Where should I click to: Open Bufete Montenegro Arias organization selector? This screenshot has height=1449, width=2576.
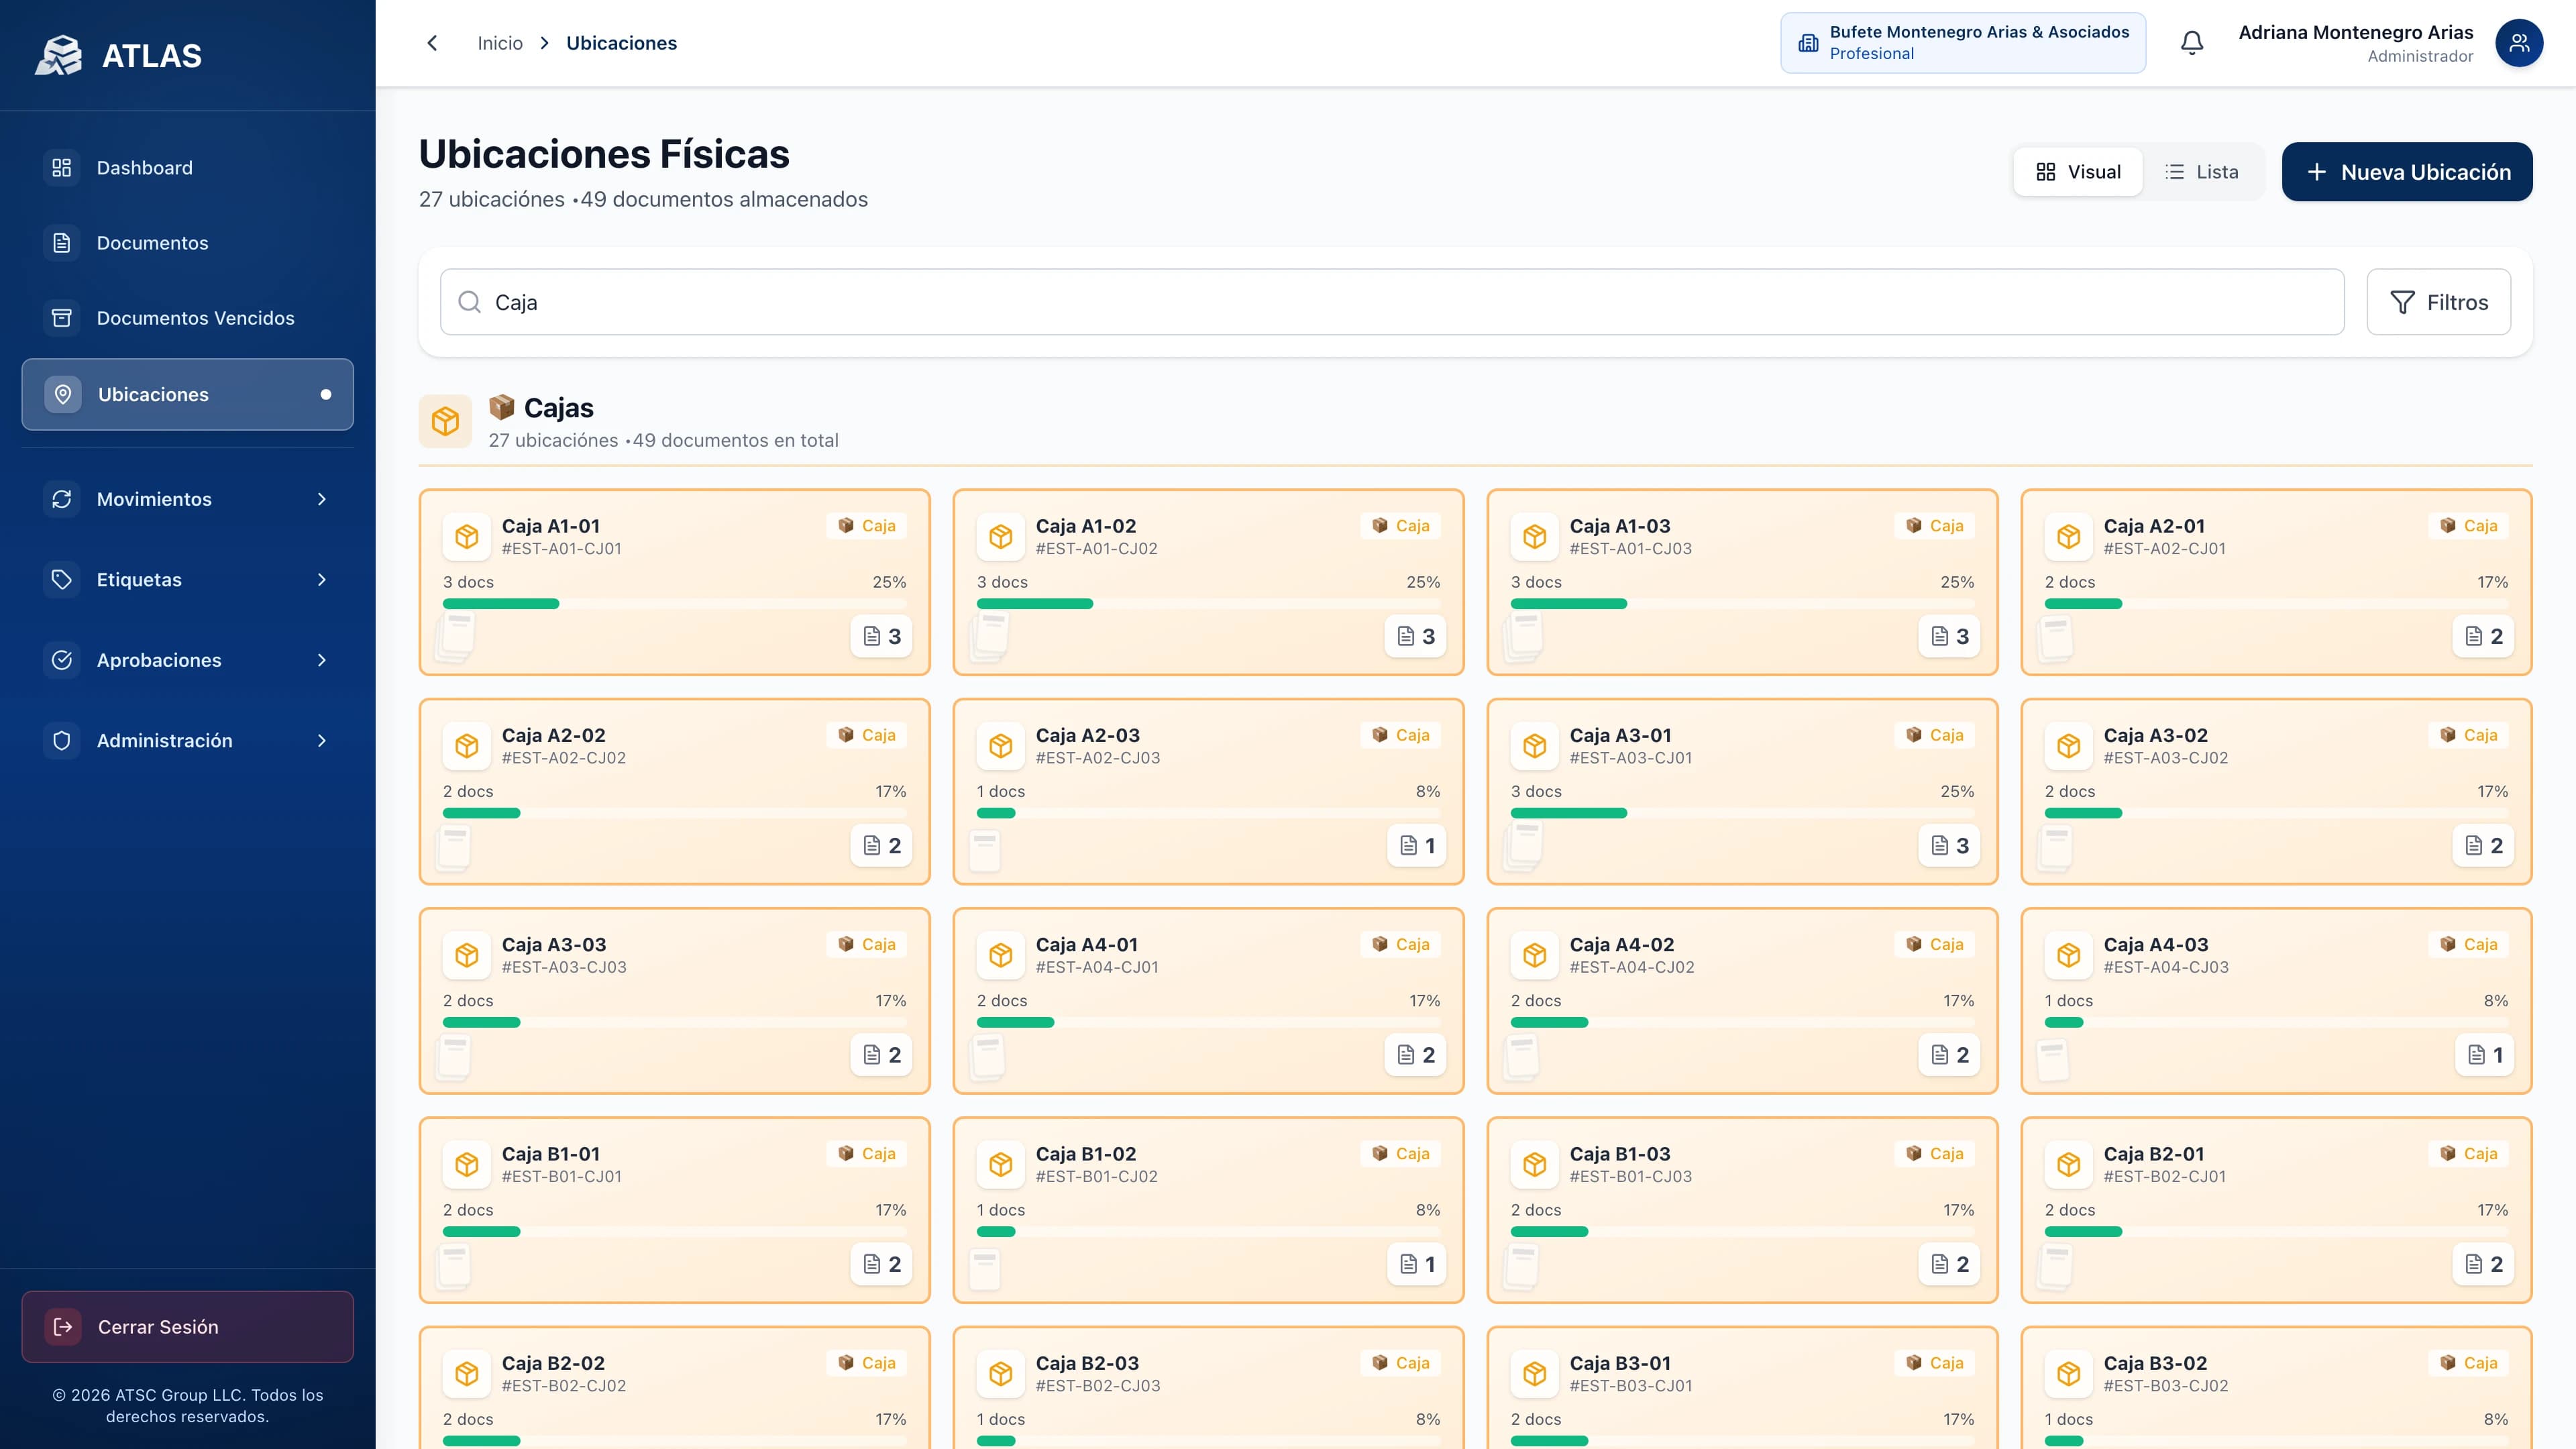(1962, 43)
